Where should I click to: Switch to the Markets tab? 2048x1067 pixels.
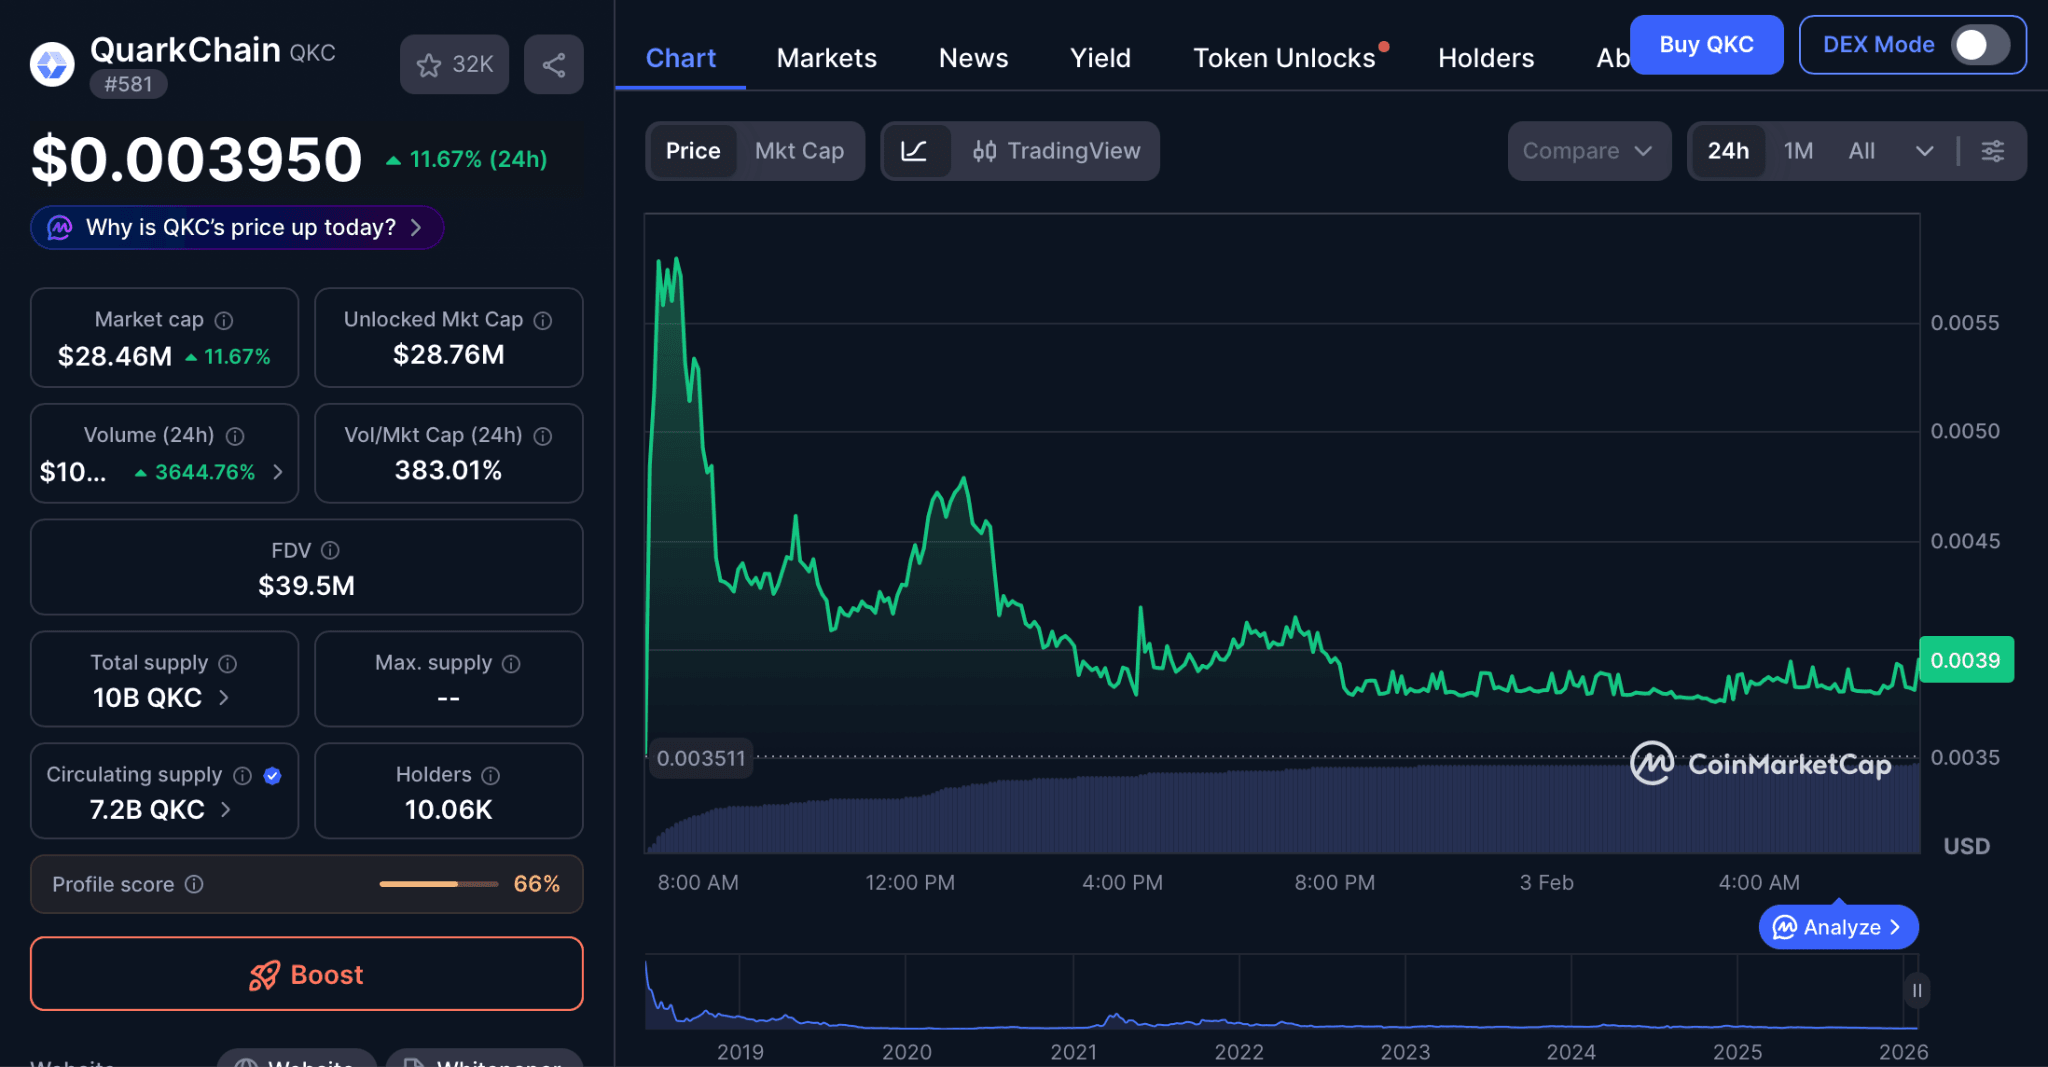point(826,58)
